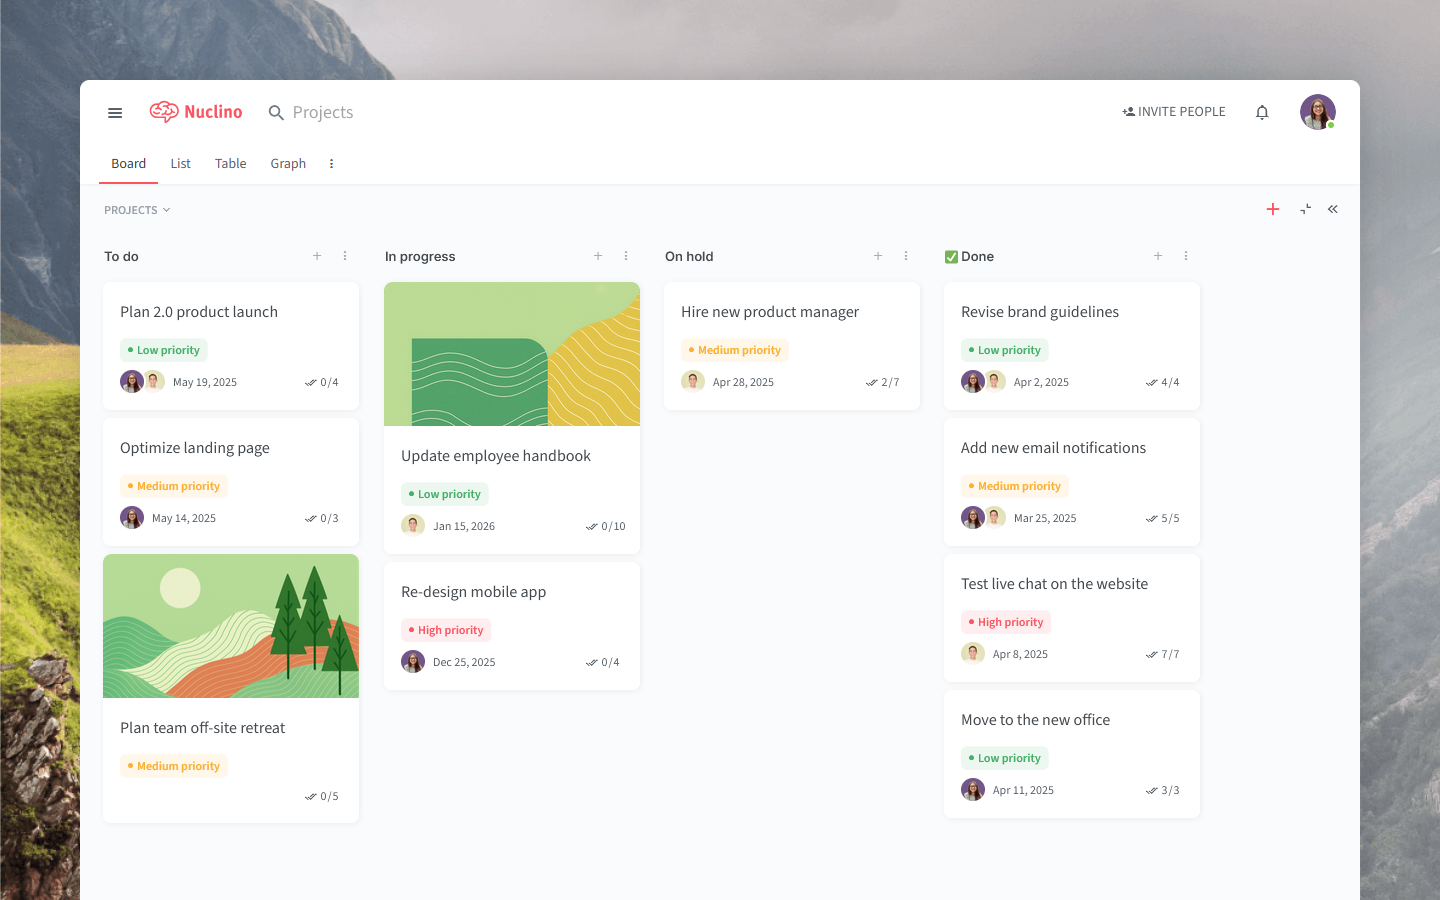Viewport: 1440px width, 900px height.
Task: Add a card to the To do column
Action: (x=317, y=256)
